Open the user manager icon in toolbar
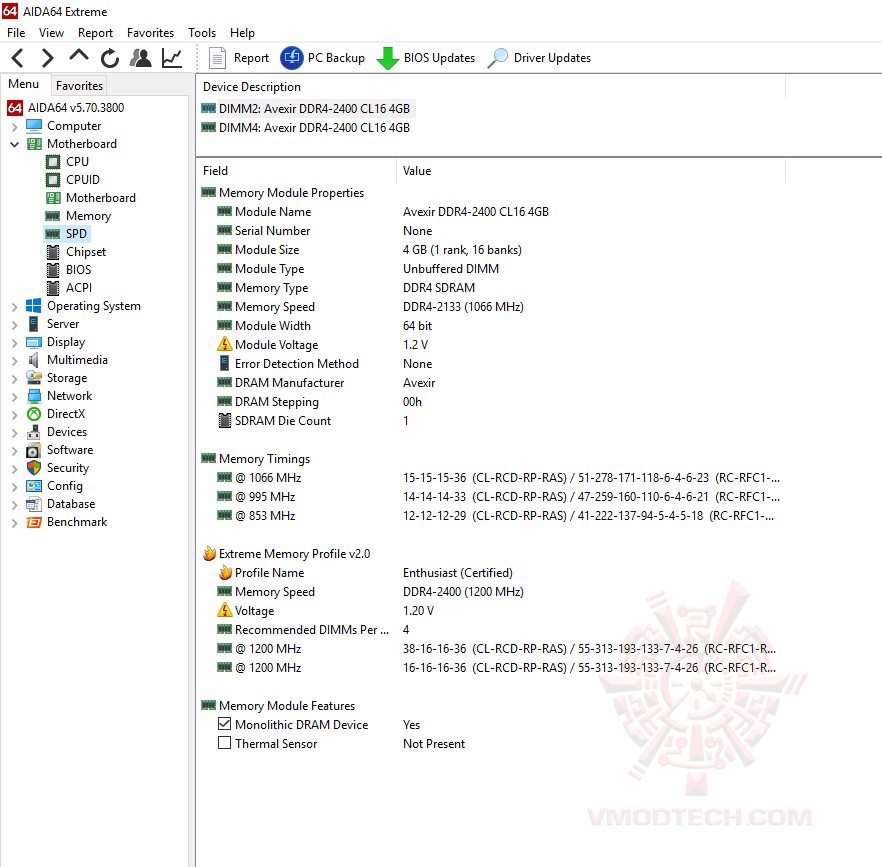This screenshot has width=882, height=867. coord(141,58)
